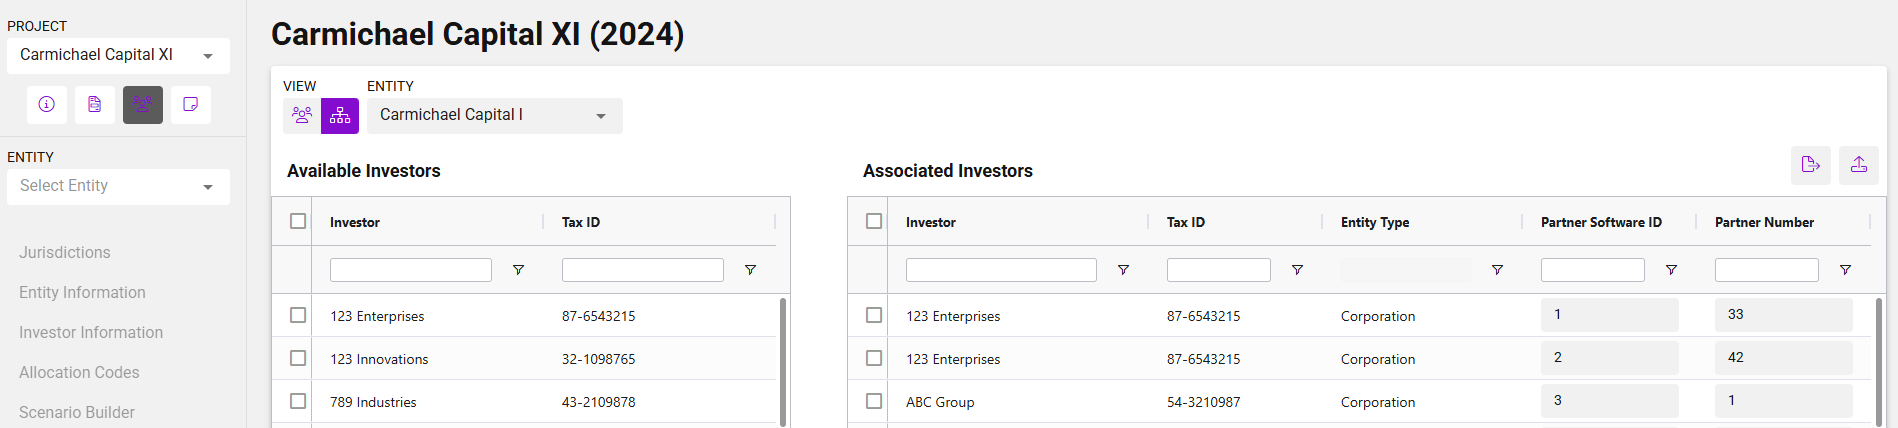This screenshot has height=428, width=1898.
Task: Open the Carmichael Capital I entity dropdown
Action: 494,116
